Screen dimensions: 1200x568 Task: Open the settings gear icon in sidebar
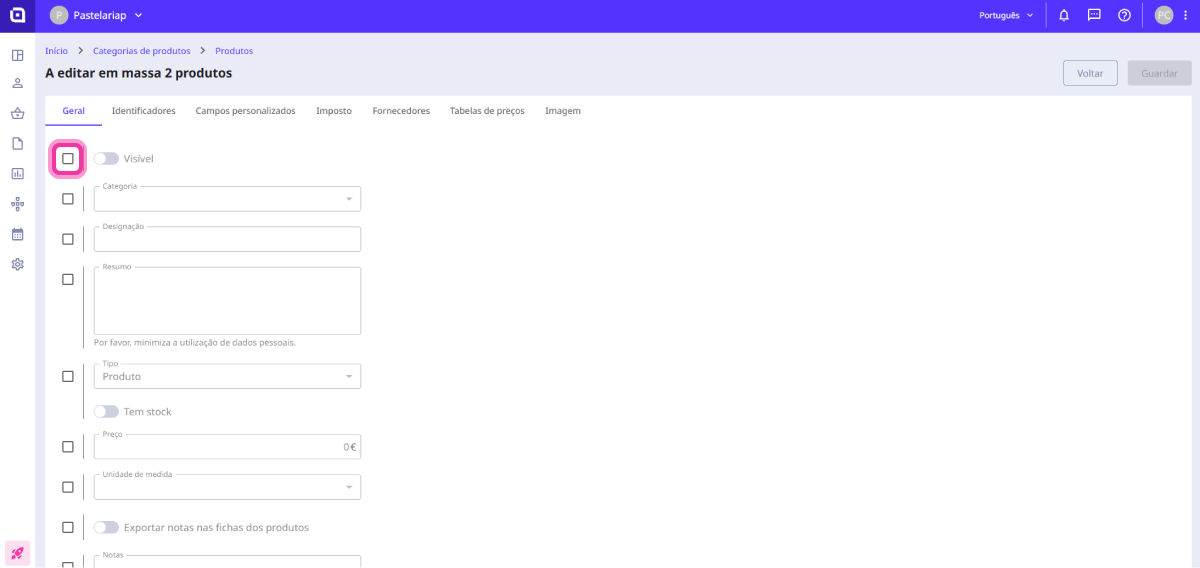coord(17,264)
